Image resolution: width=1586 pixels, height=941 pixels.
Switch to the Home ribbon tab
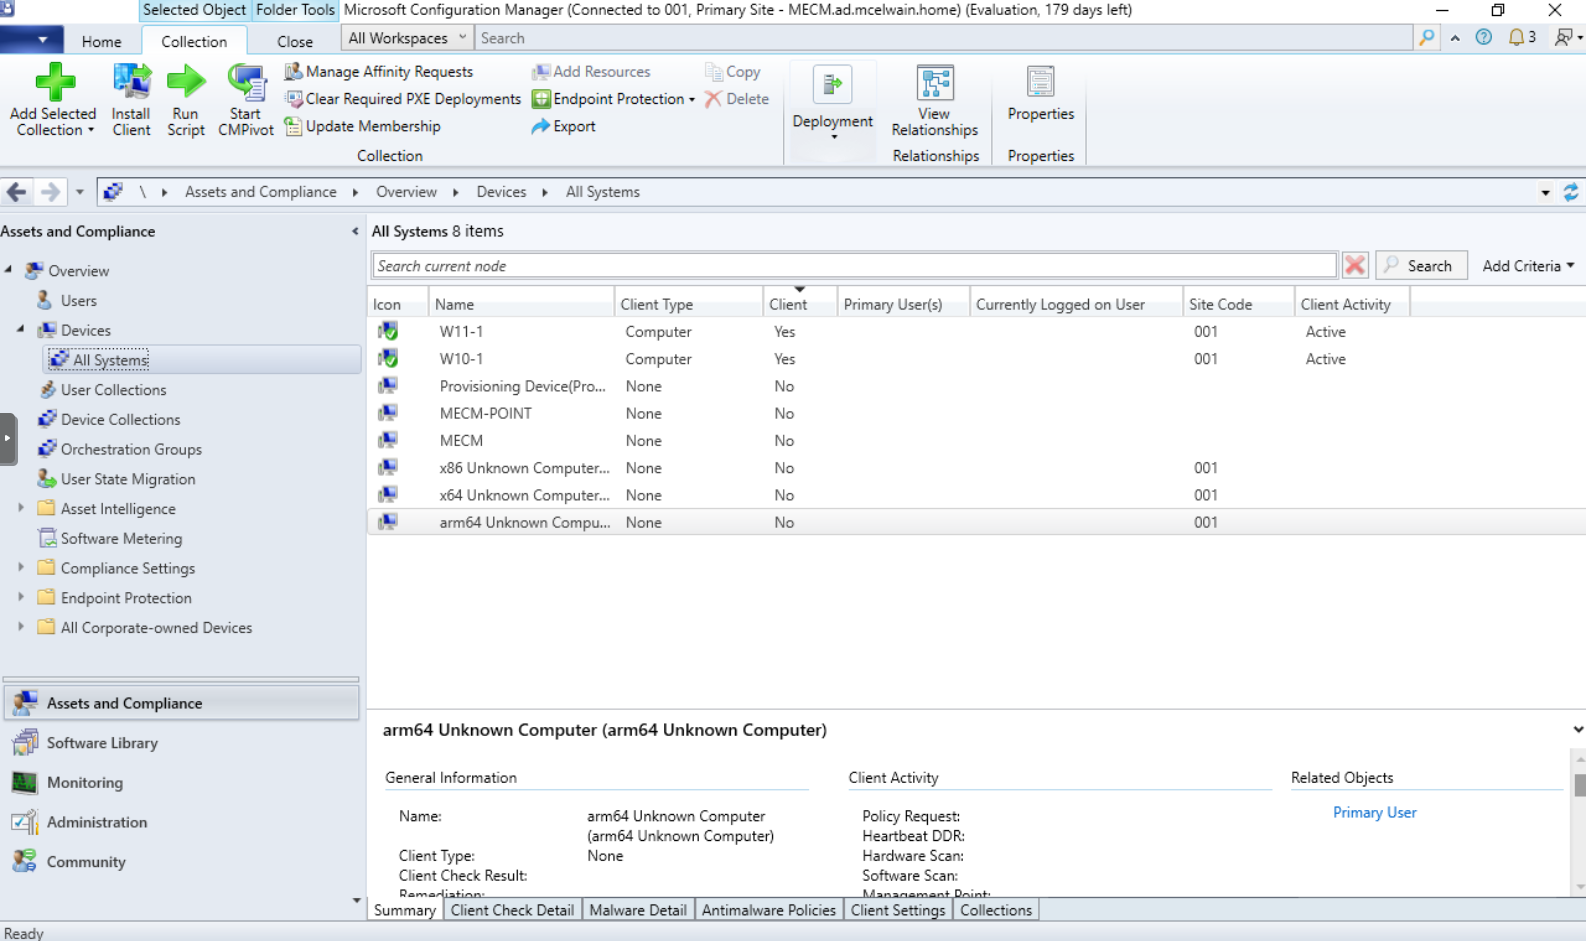point(101,42)
